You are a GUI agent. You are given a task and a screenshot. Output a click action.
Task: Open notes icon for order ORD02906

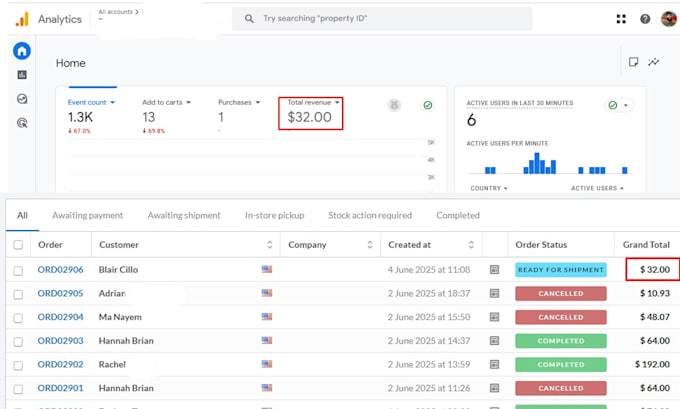[494, 270]
